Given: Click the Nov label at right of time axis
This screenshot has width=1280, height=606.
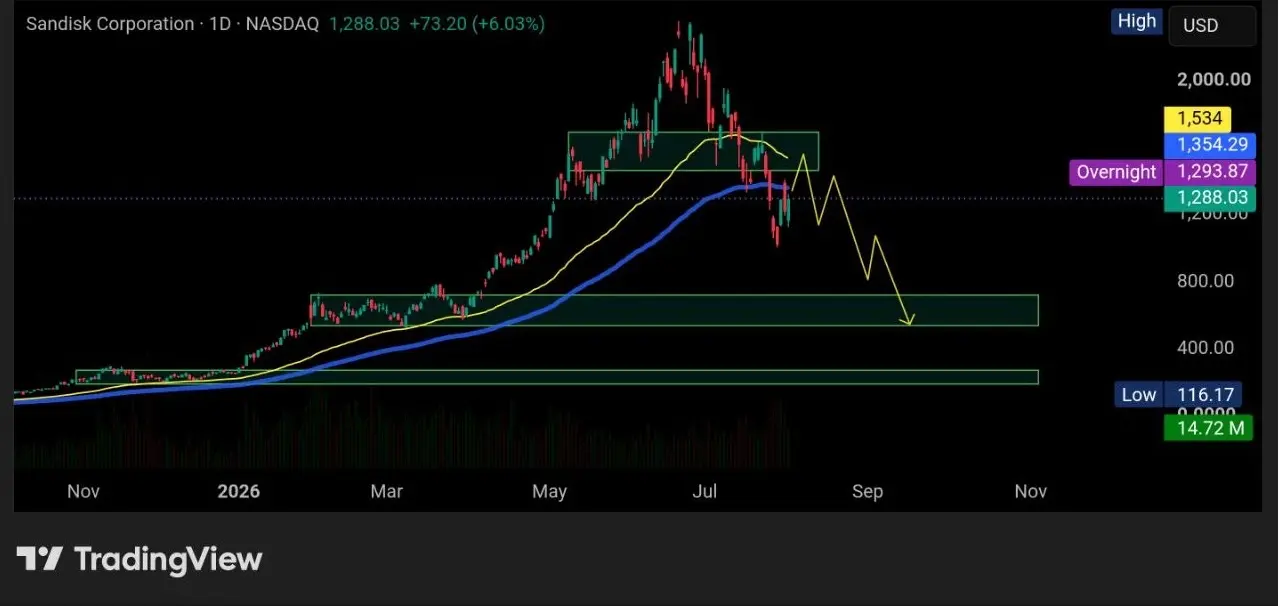Looking at the screenshot, I should [1030, 491].
